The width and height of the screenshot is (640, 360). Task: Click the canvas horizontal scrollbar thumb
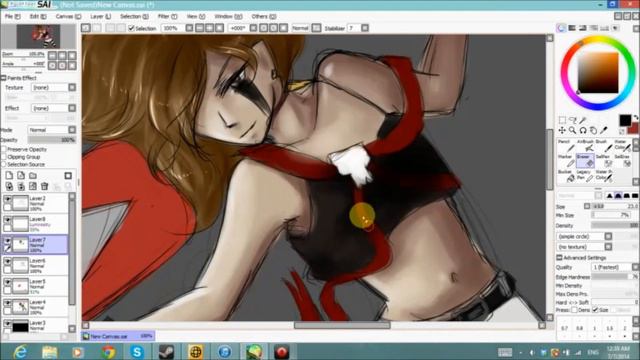(x=342, y=325)
